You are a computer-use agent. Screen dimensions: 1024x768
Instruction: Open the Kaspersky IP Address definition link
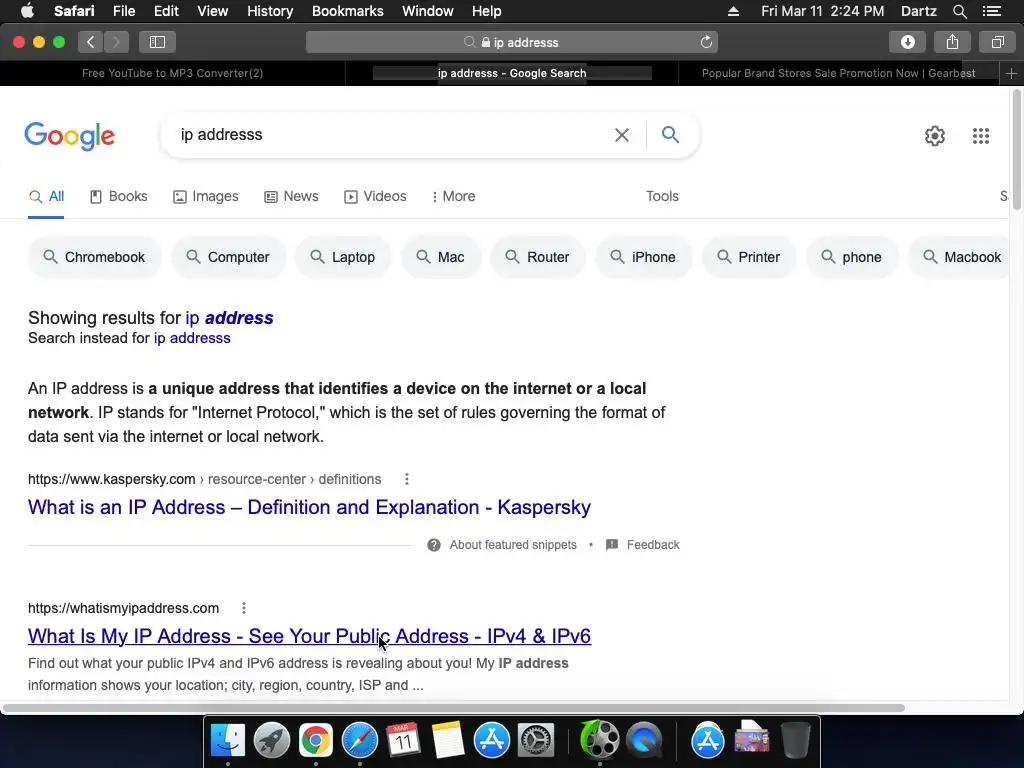(310, 507)
